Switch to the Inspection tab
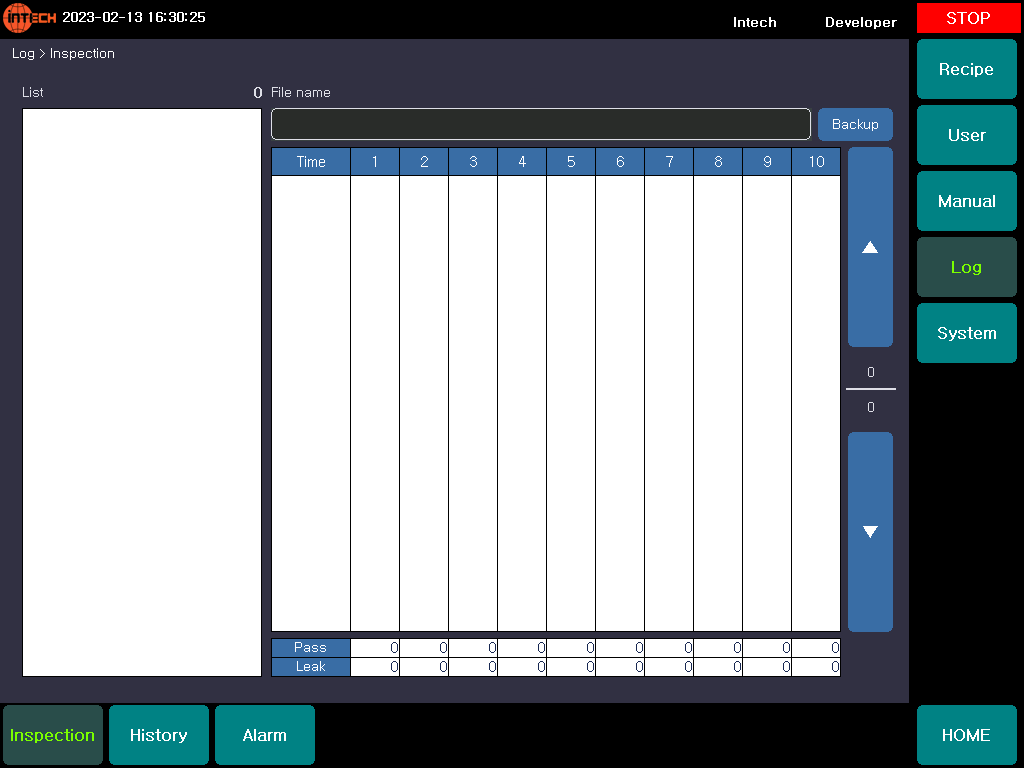Image resolution: width=1024 pixels, height=768 pixels. tap(53, 735)
